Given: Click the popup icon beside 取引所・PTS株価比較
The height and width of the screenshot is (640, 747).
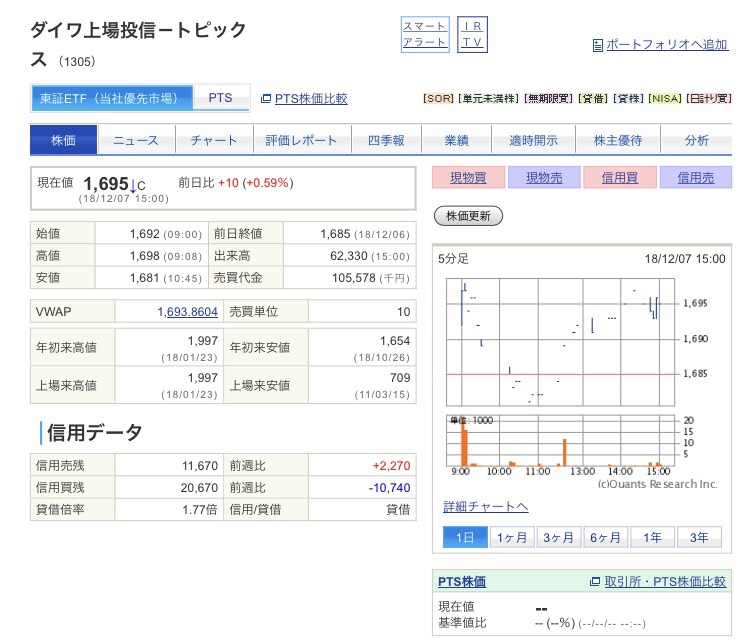Looking at the screenshot, I should click(595, 582).
